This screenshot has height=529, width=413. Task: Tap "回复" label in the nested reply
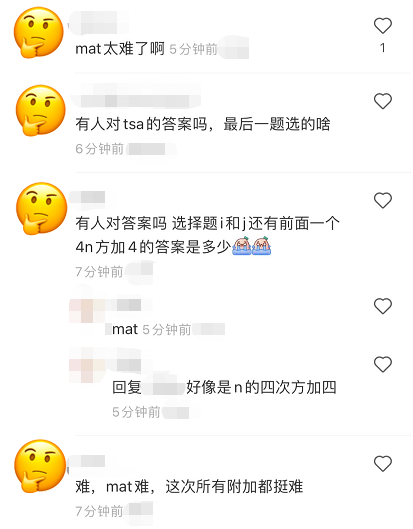pyautogui.click(x=127, y=387)
